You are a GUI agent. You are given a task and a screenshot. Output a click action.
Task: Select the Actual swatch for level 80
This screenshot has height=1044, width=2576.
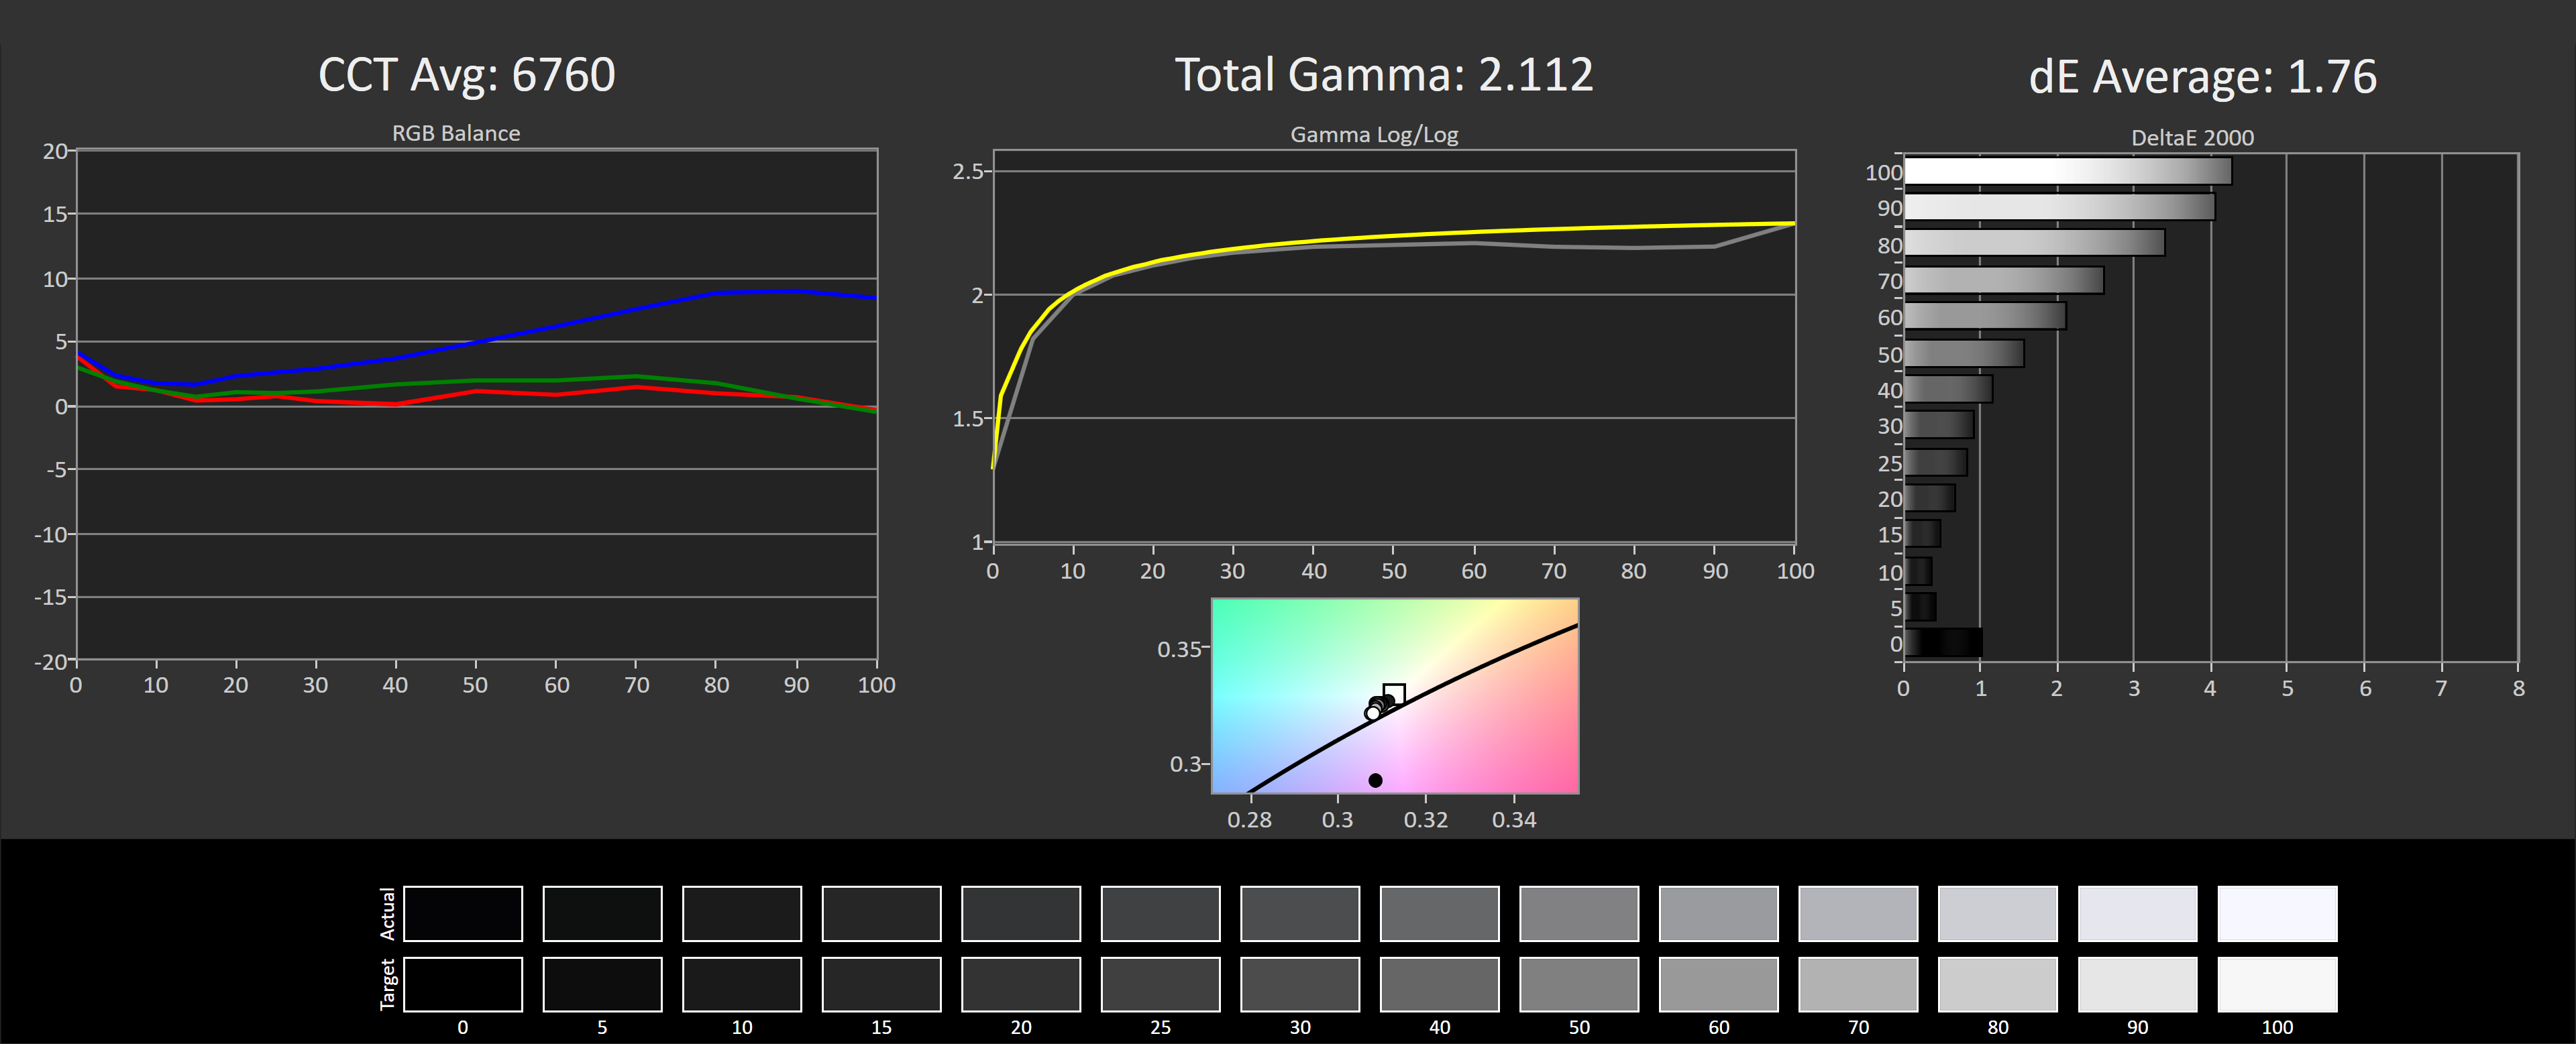pyautogui.click(x=1997, y=913)
